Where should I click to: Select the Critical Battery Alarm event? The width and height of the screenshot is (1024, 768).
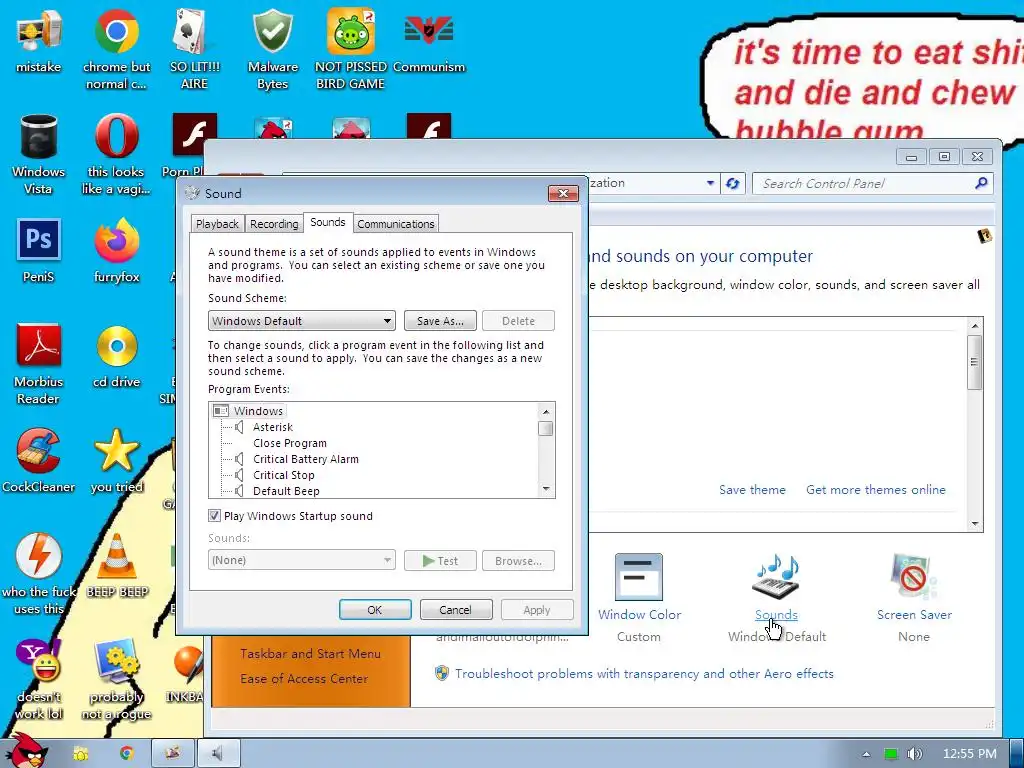pos(306,459)
